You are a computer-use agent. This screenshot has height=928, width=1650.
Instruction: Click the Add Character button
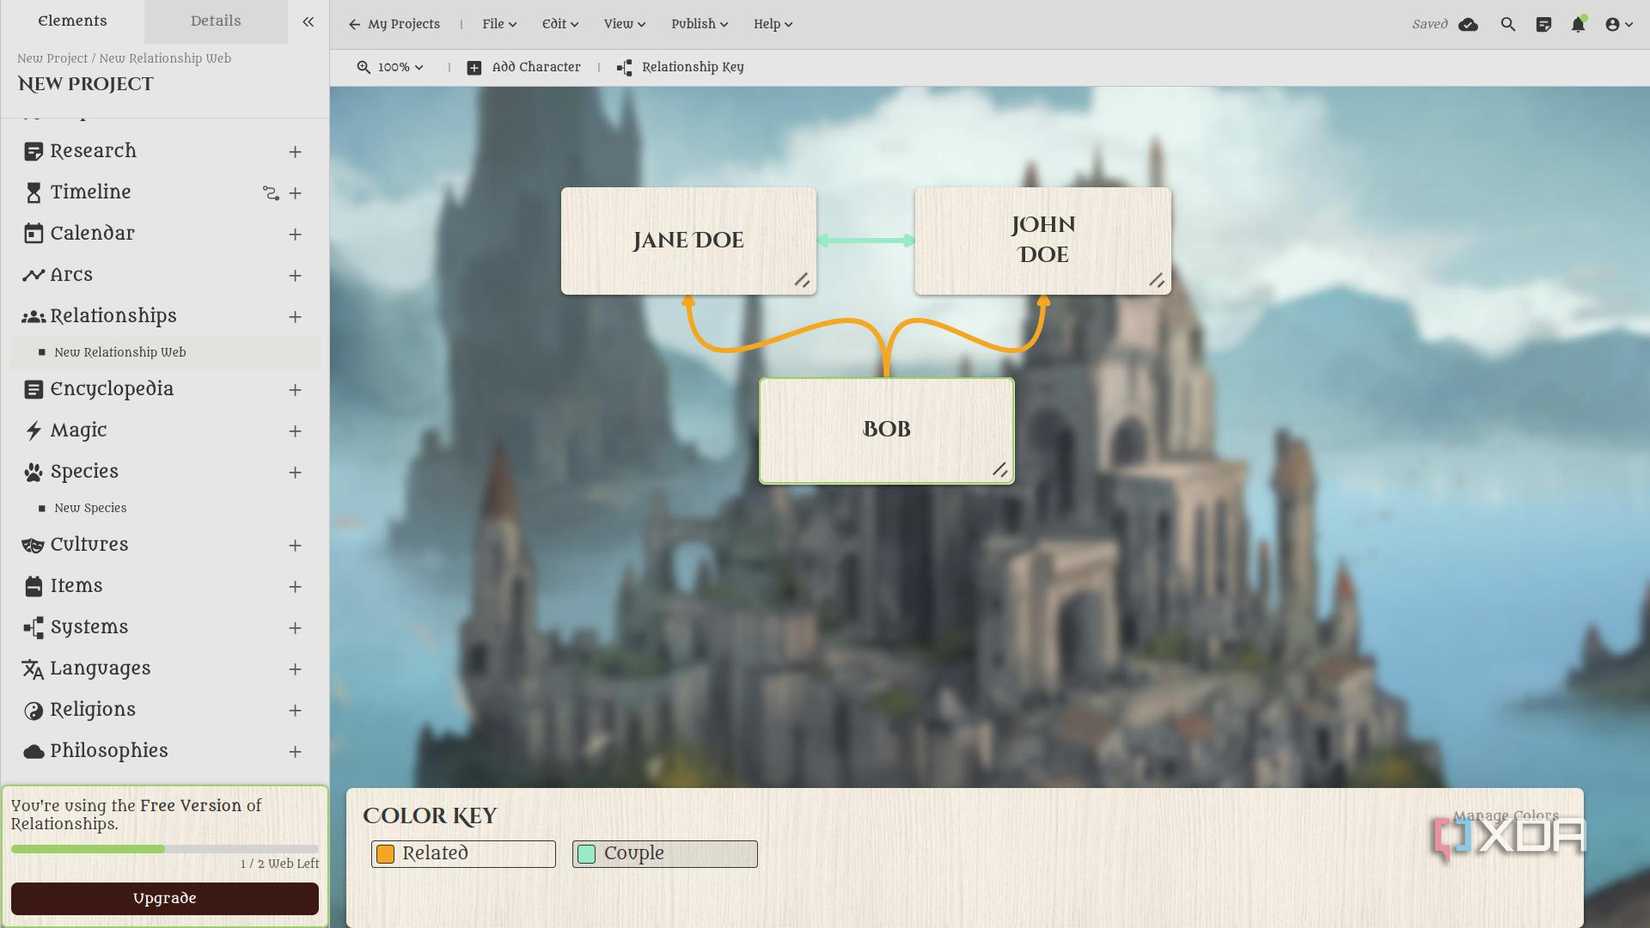524,67
